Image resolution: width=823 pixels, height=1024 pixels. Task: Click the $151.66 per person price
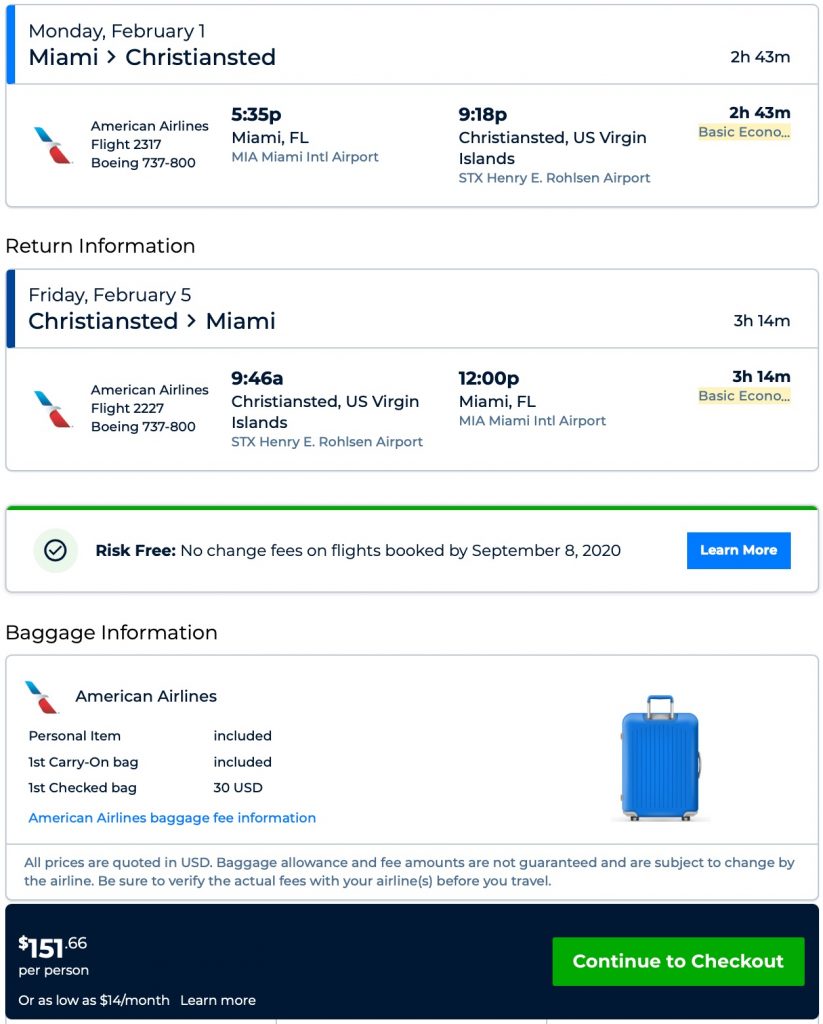(x=53, y=946)
